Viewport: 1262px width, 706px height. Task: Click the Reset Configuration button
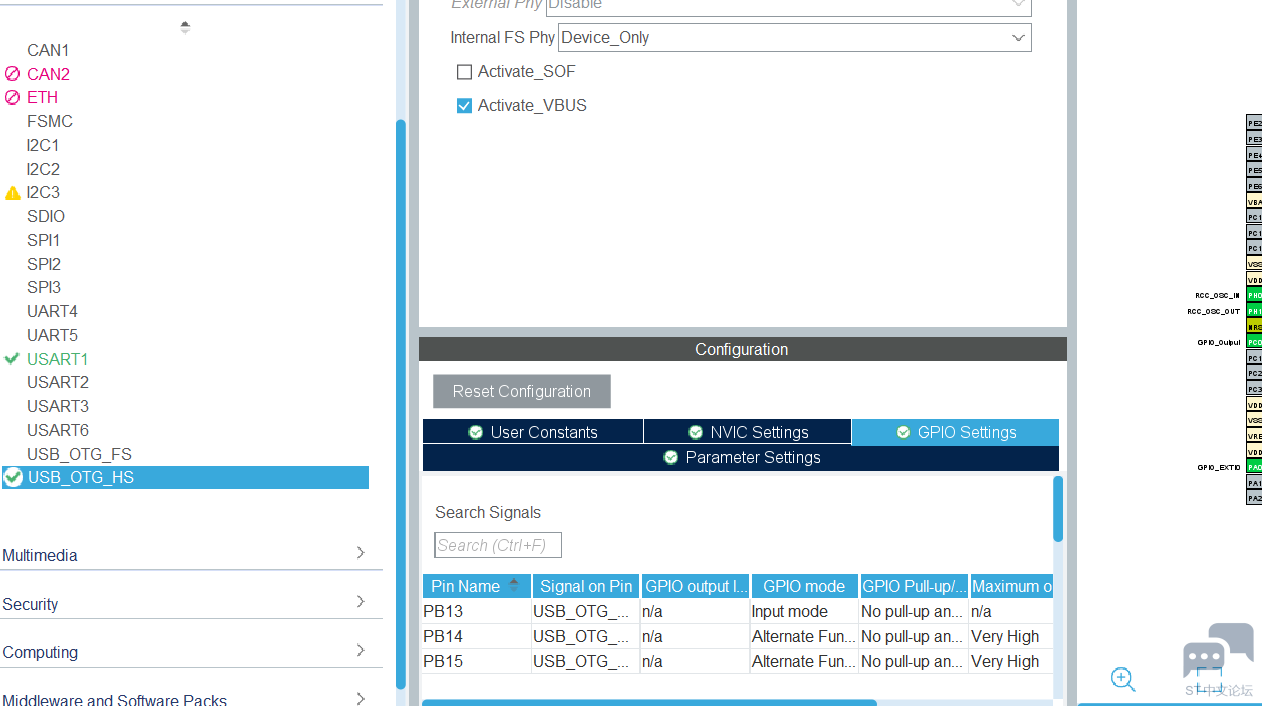[x=522, y=391]
